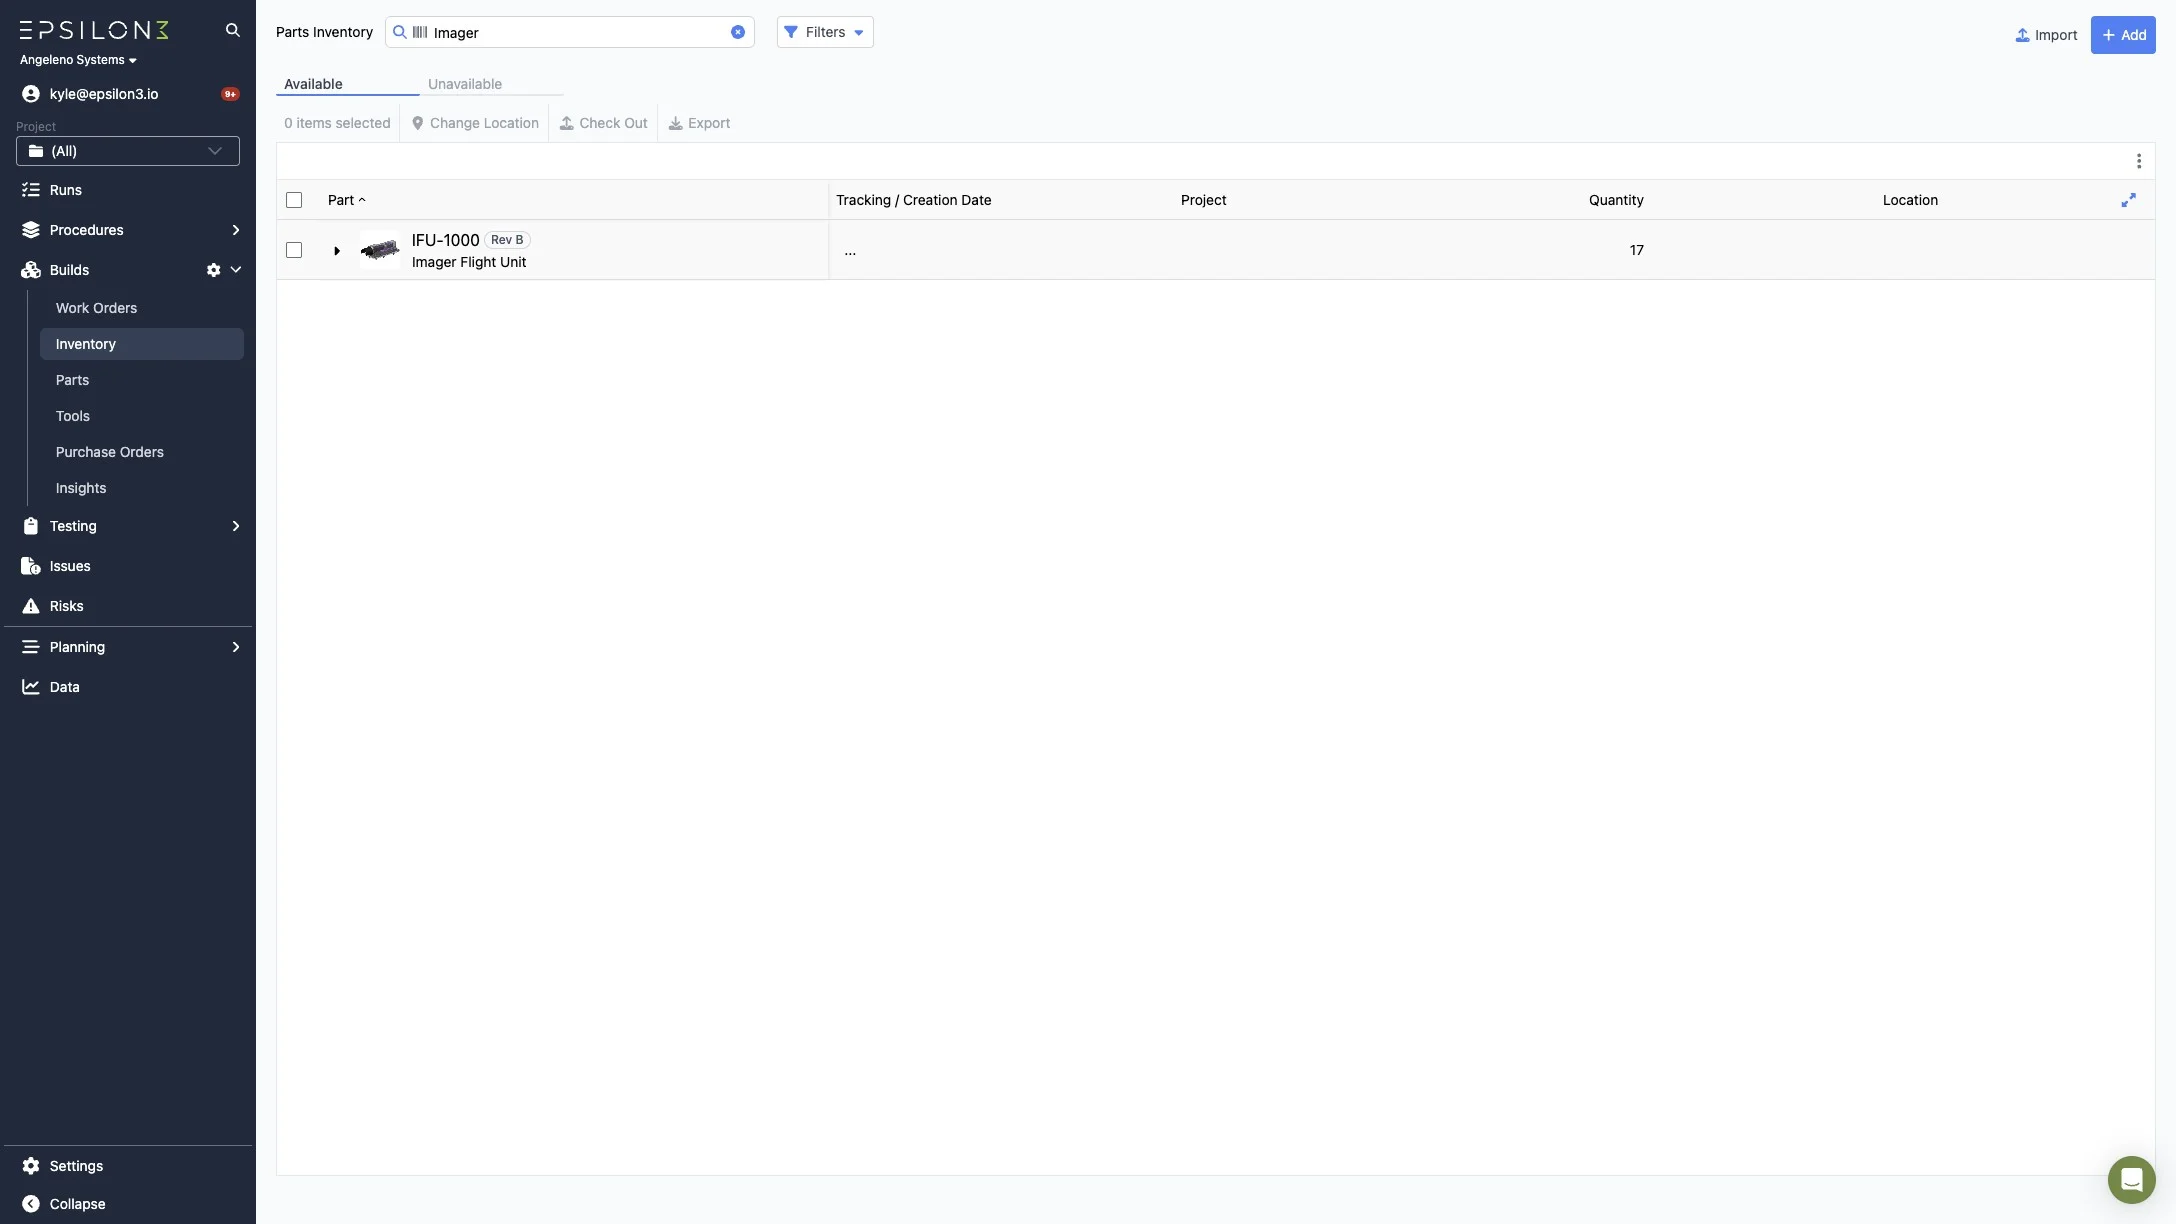Image resolution: width=2176 pixels, height=1224 pixels.
Task: Click the notifications badge by user email
Action: [230, 94]
